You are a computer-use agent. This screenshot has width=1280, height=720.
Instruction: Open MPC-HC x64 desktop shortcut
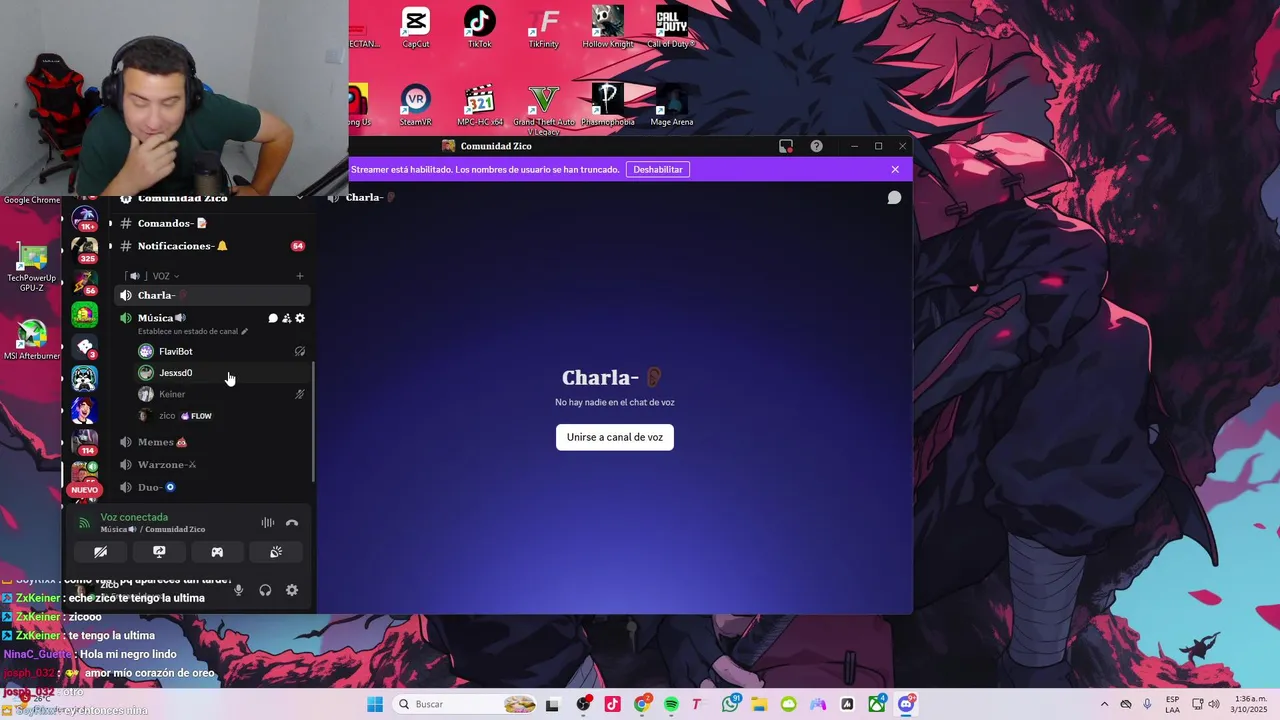[480, 105]
